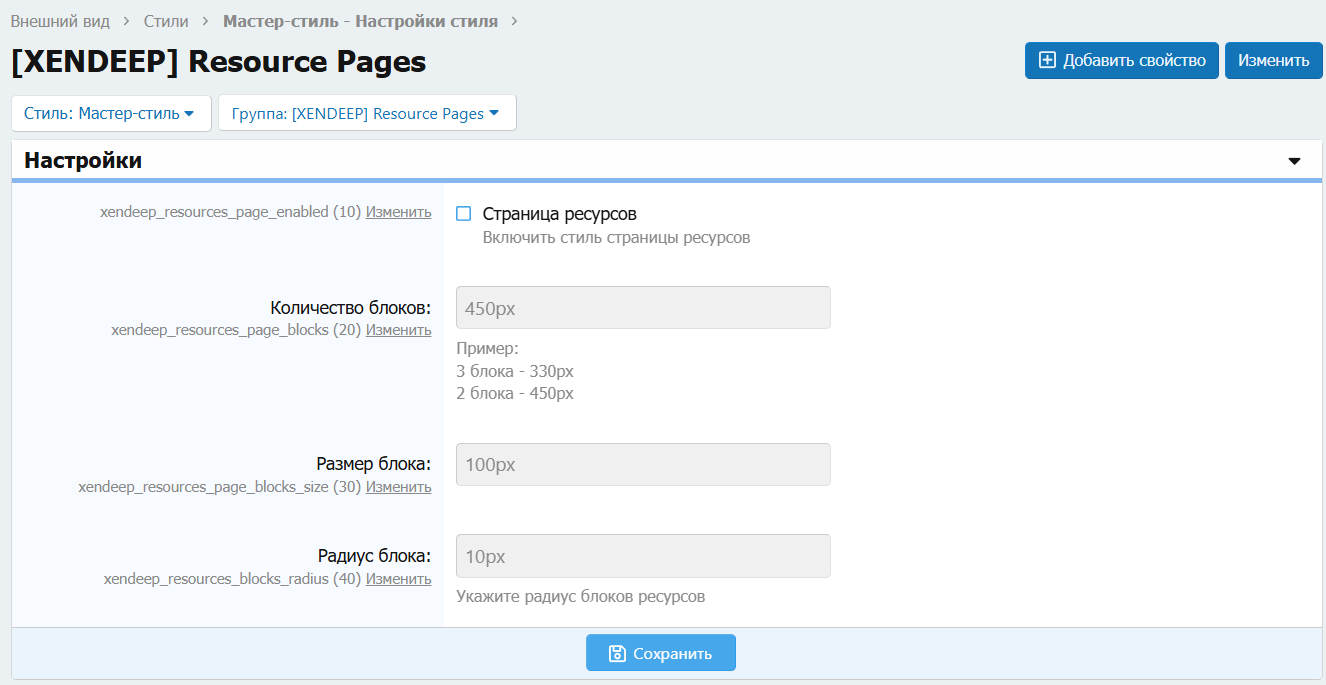The image size is (1326, 685).
Task: Collapse the Настройки section with the arrow
Action: pos(1294,161)
